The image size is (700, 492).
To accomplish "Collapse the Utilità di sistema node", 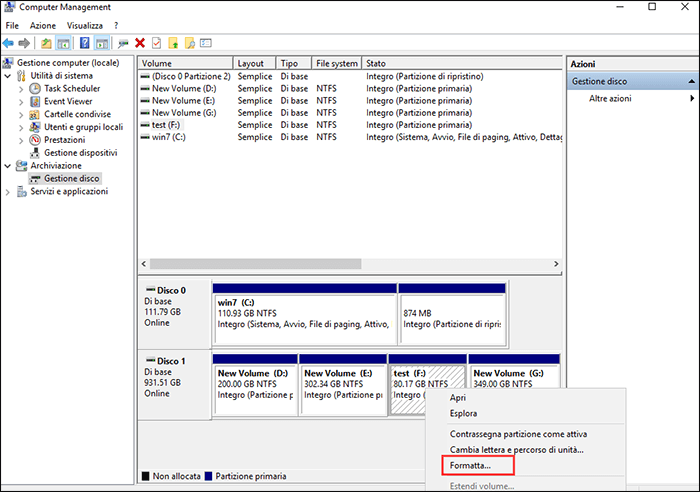I will click(x=8, y=76).
